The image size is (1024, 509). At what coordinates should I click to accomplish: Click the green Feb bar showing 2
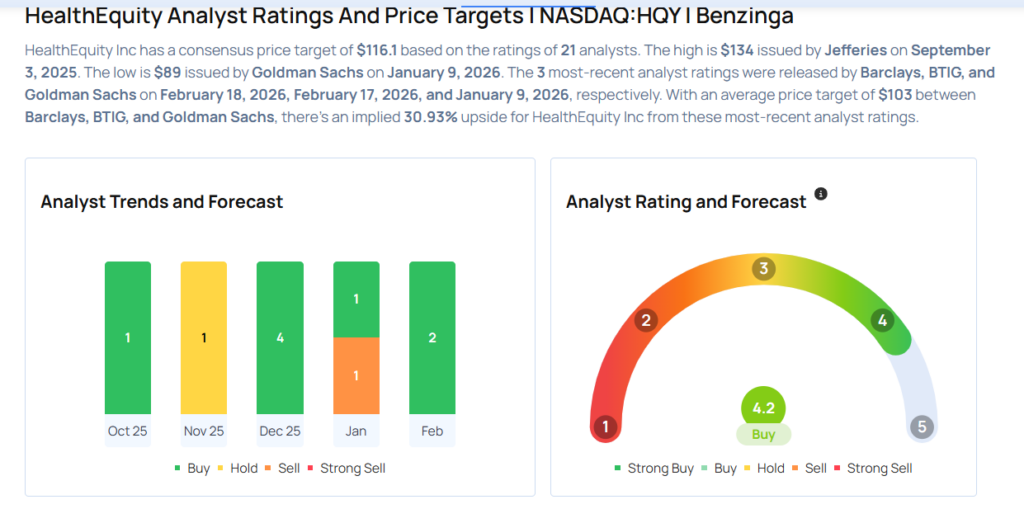click(x=432, y=338)
